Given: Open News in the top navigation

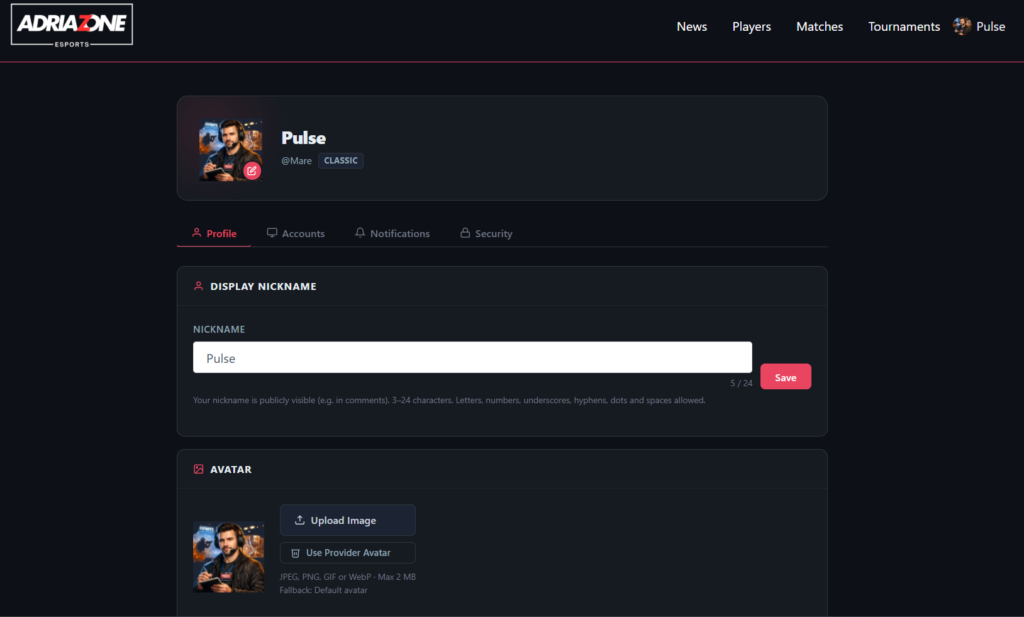Looking at the screenshot, I should click(x=691, y=27).
